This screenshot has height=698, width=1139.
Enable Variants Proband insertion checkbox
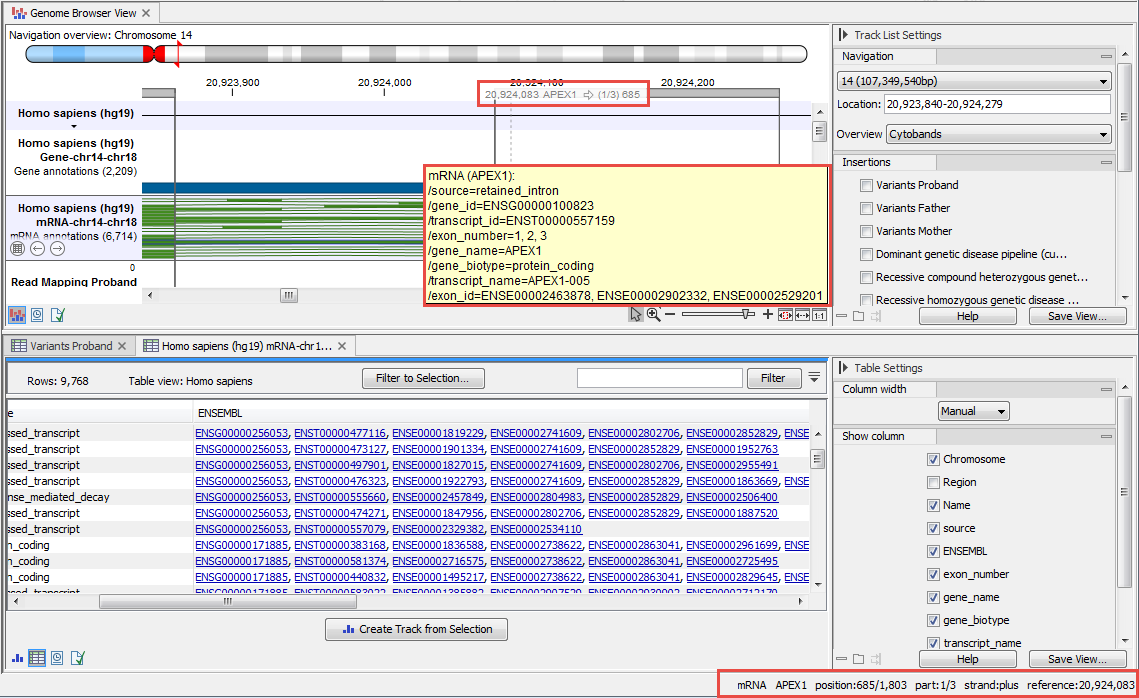pyautogui.click(x=866, y=185)
